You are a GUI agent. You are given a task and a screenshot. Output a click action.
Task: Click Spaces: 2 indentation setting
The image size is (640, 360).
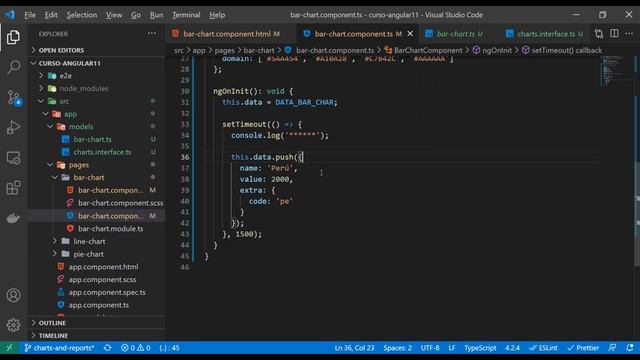click(398, 348)
